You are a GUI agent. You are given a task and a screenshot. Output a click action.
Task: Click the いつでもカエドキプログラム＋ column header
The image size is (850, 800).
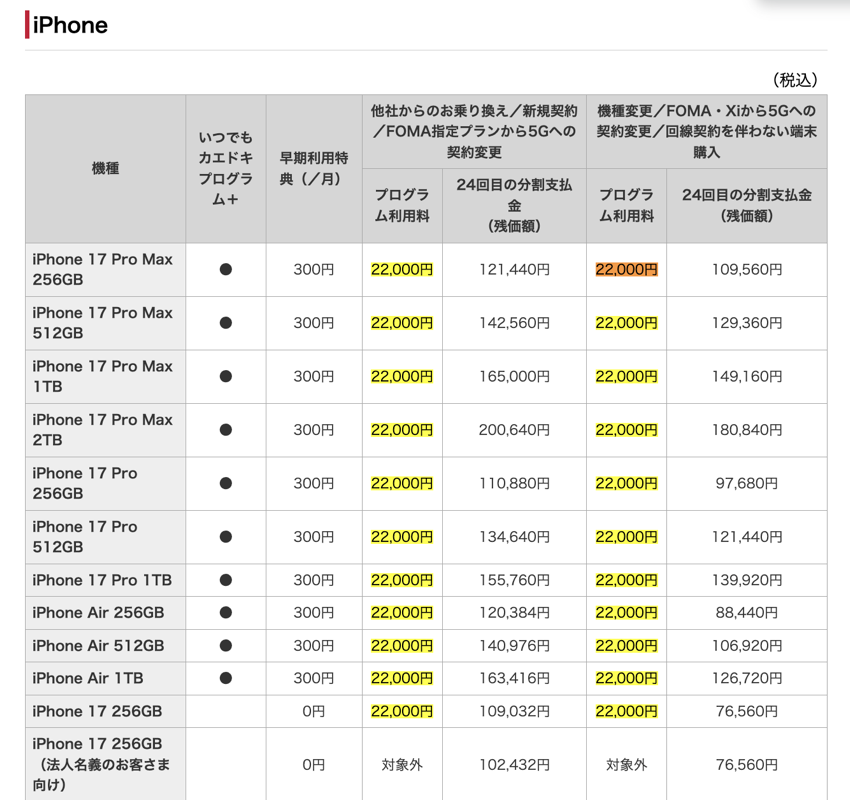225,168
